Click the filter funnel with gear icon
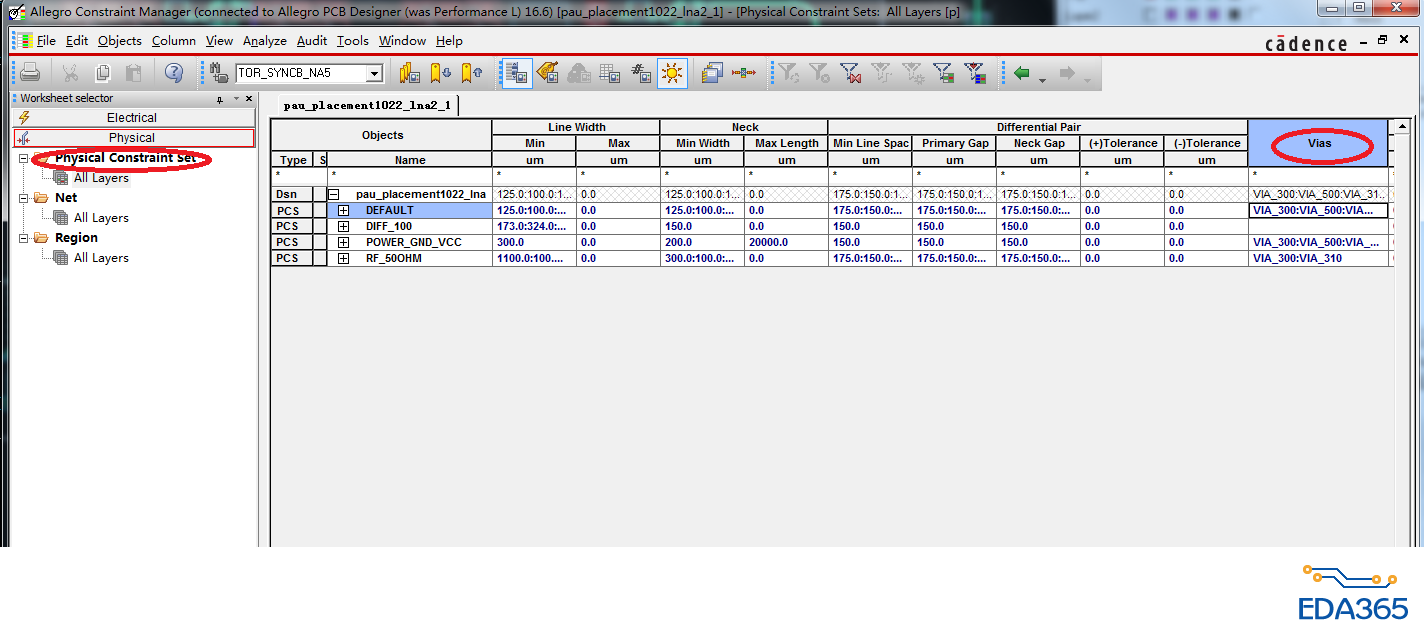 tap(913, 73)
